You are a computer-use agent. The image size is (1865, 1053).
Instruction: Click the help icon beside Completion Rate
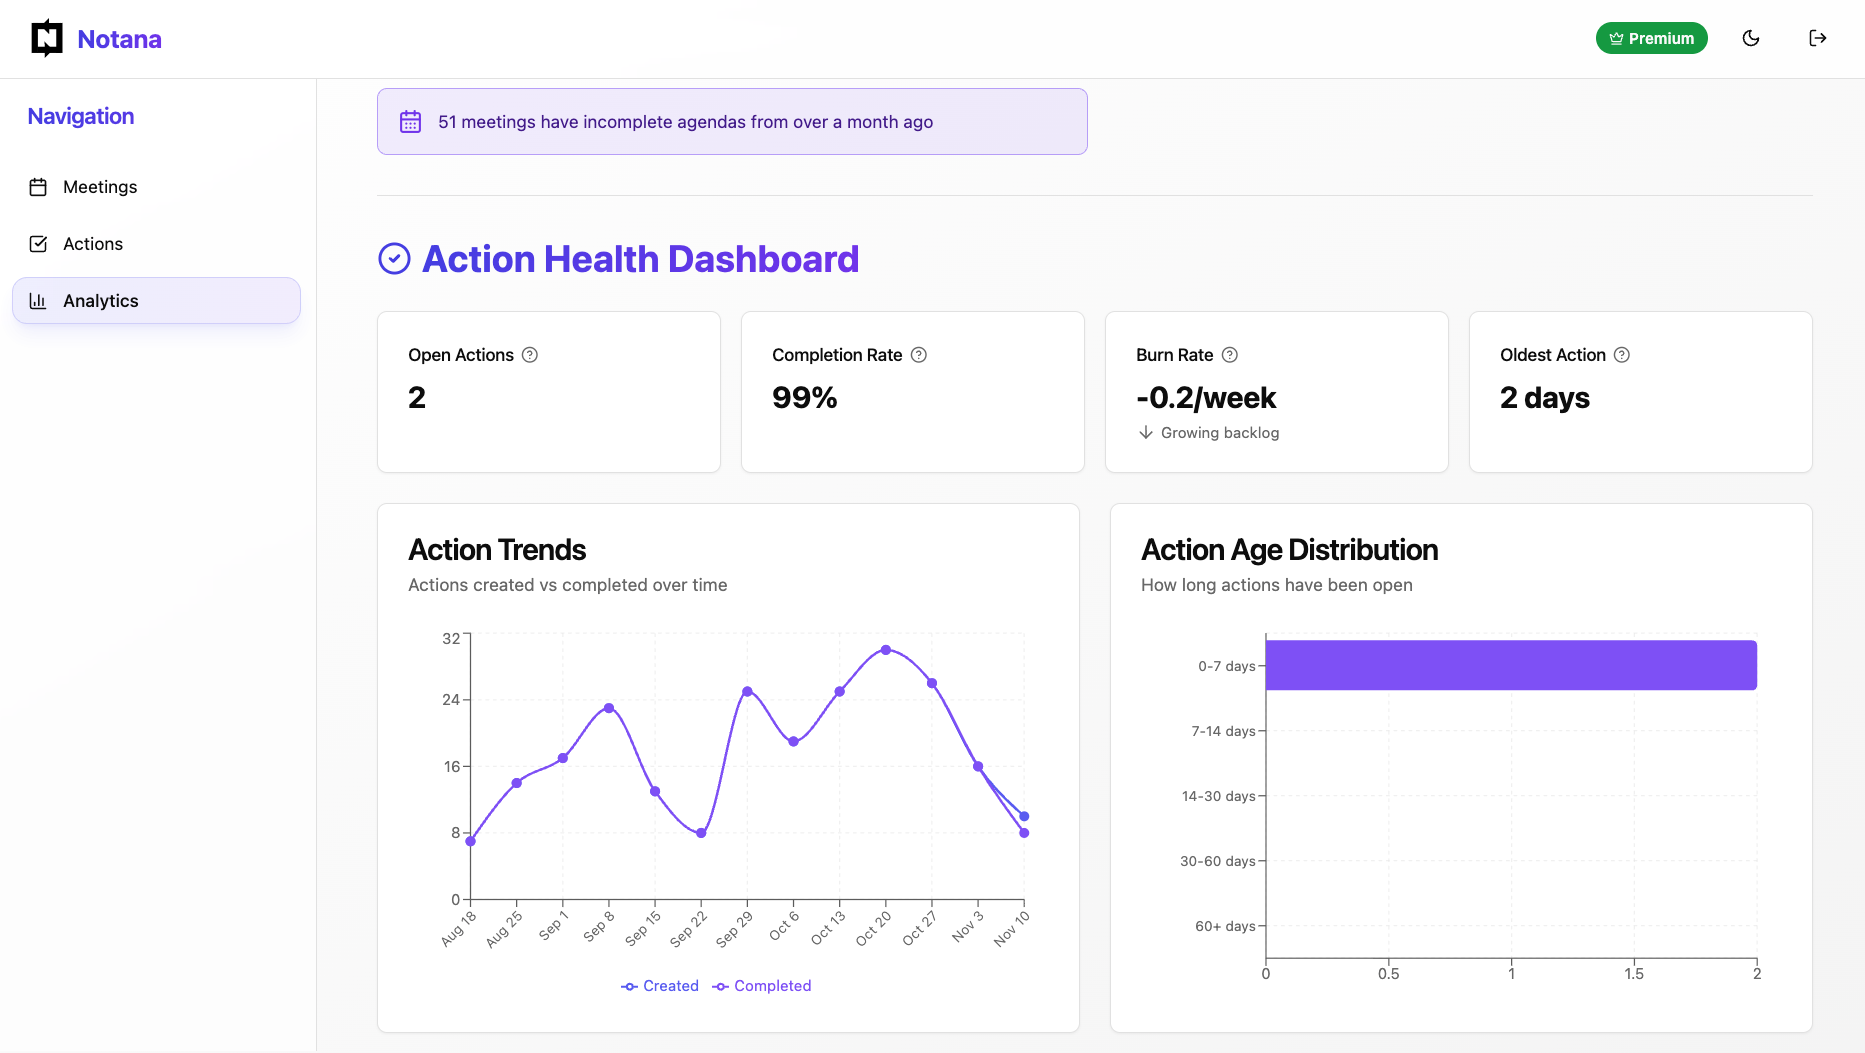tap(919, 355)
